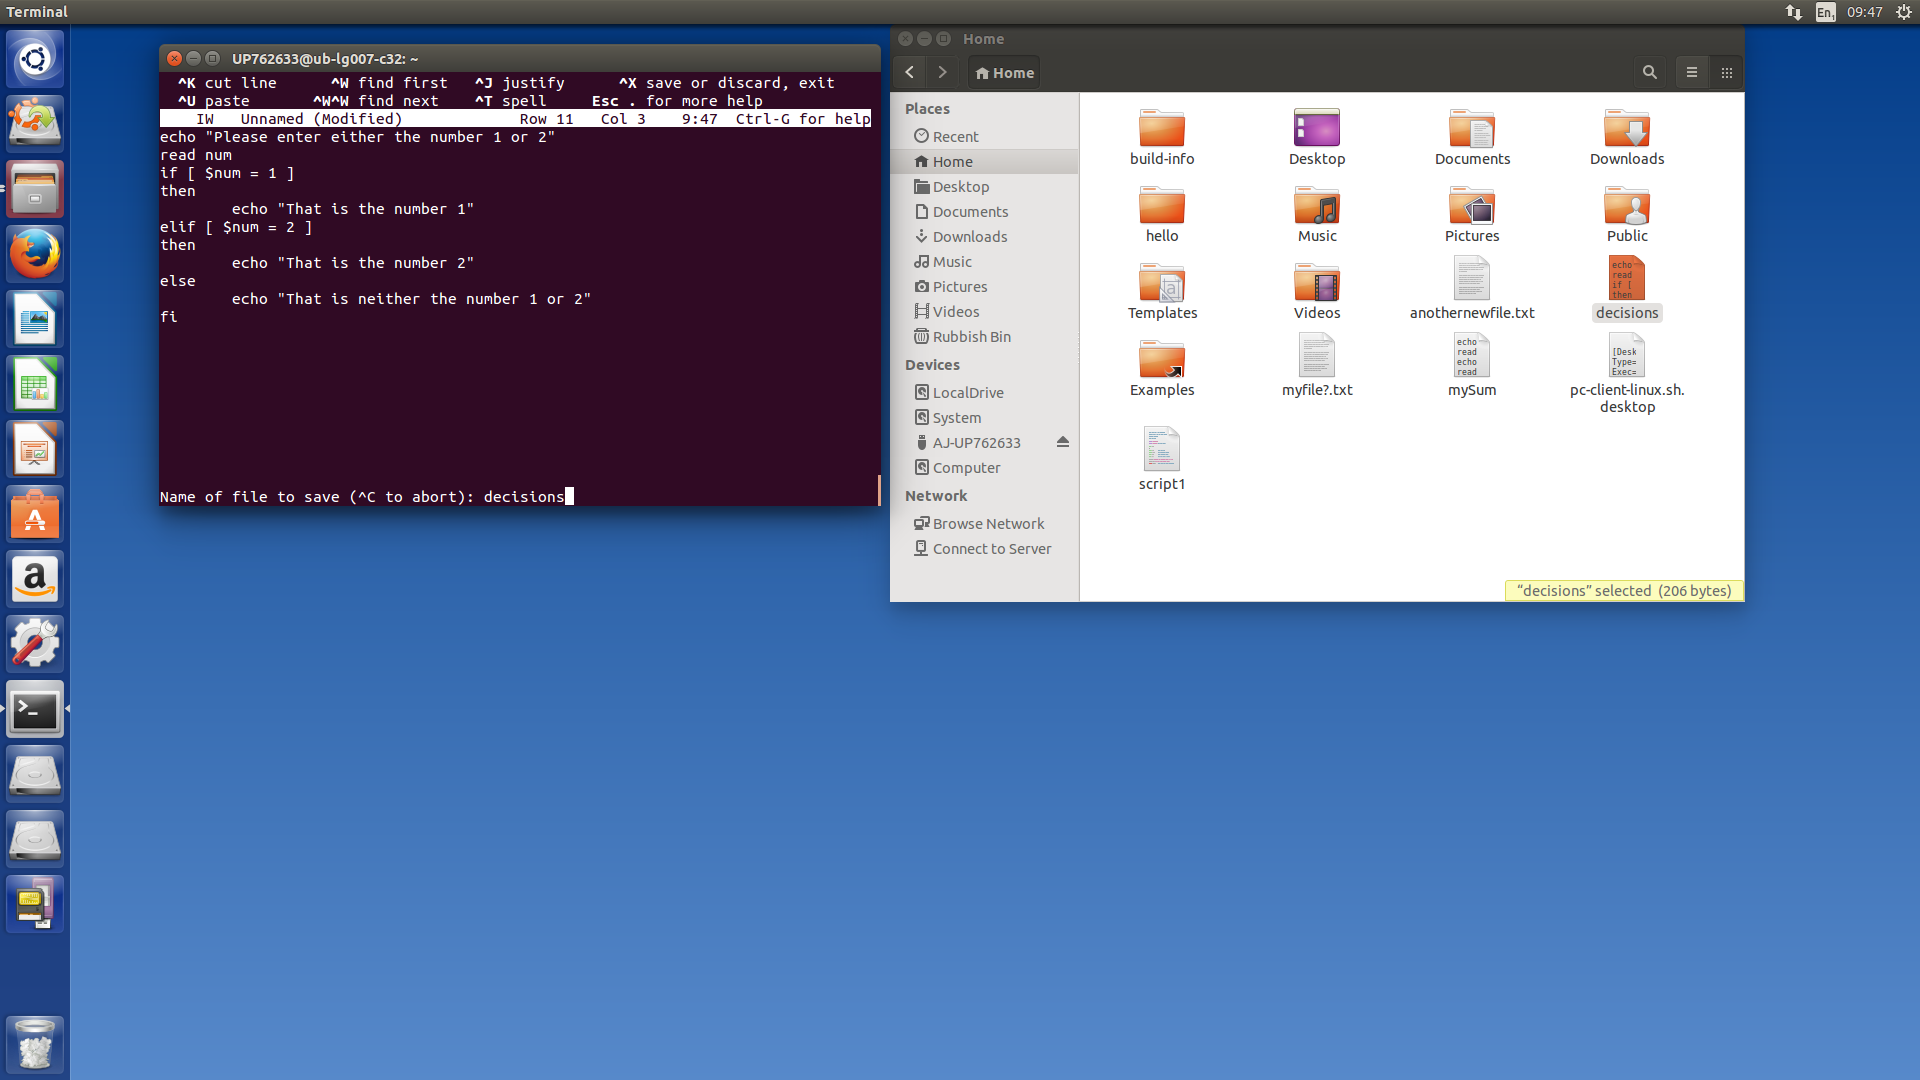Open search in the Files toolbar

(x=1650, y=72)
